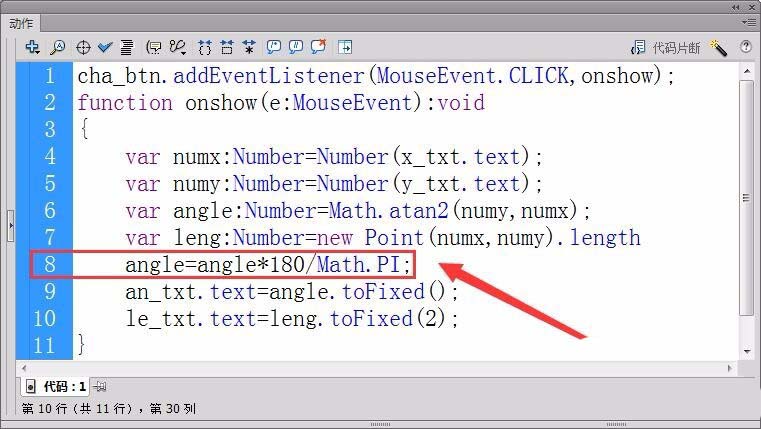Click line number 8 in the gutter
The height and width of the screenshot is (429, 761).
(50, 264)
